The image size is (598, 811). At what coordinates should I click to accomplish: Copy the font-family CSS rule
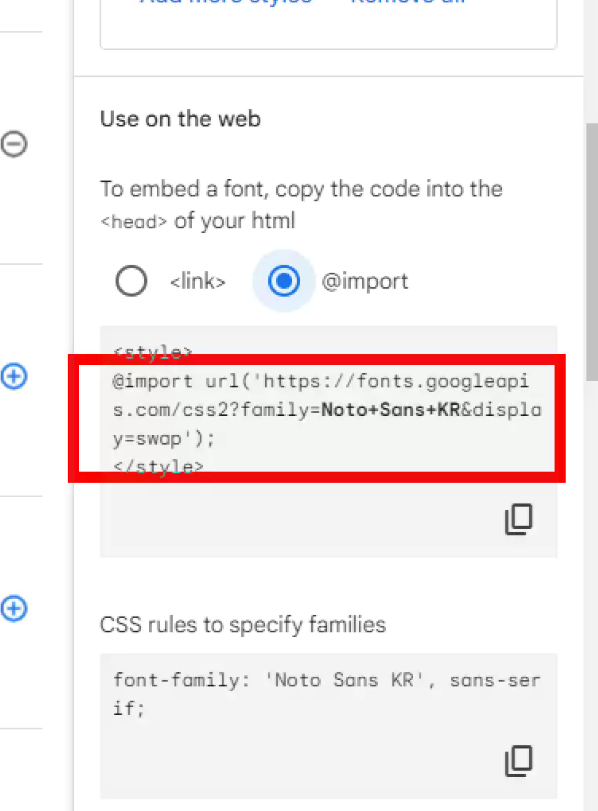point(518,761)
